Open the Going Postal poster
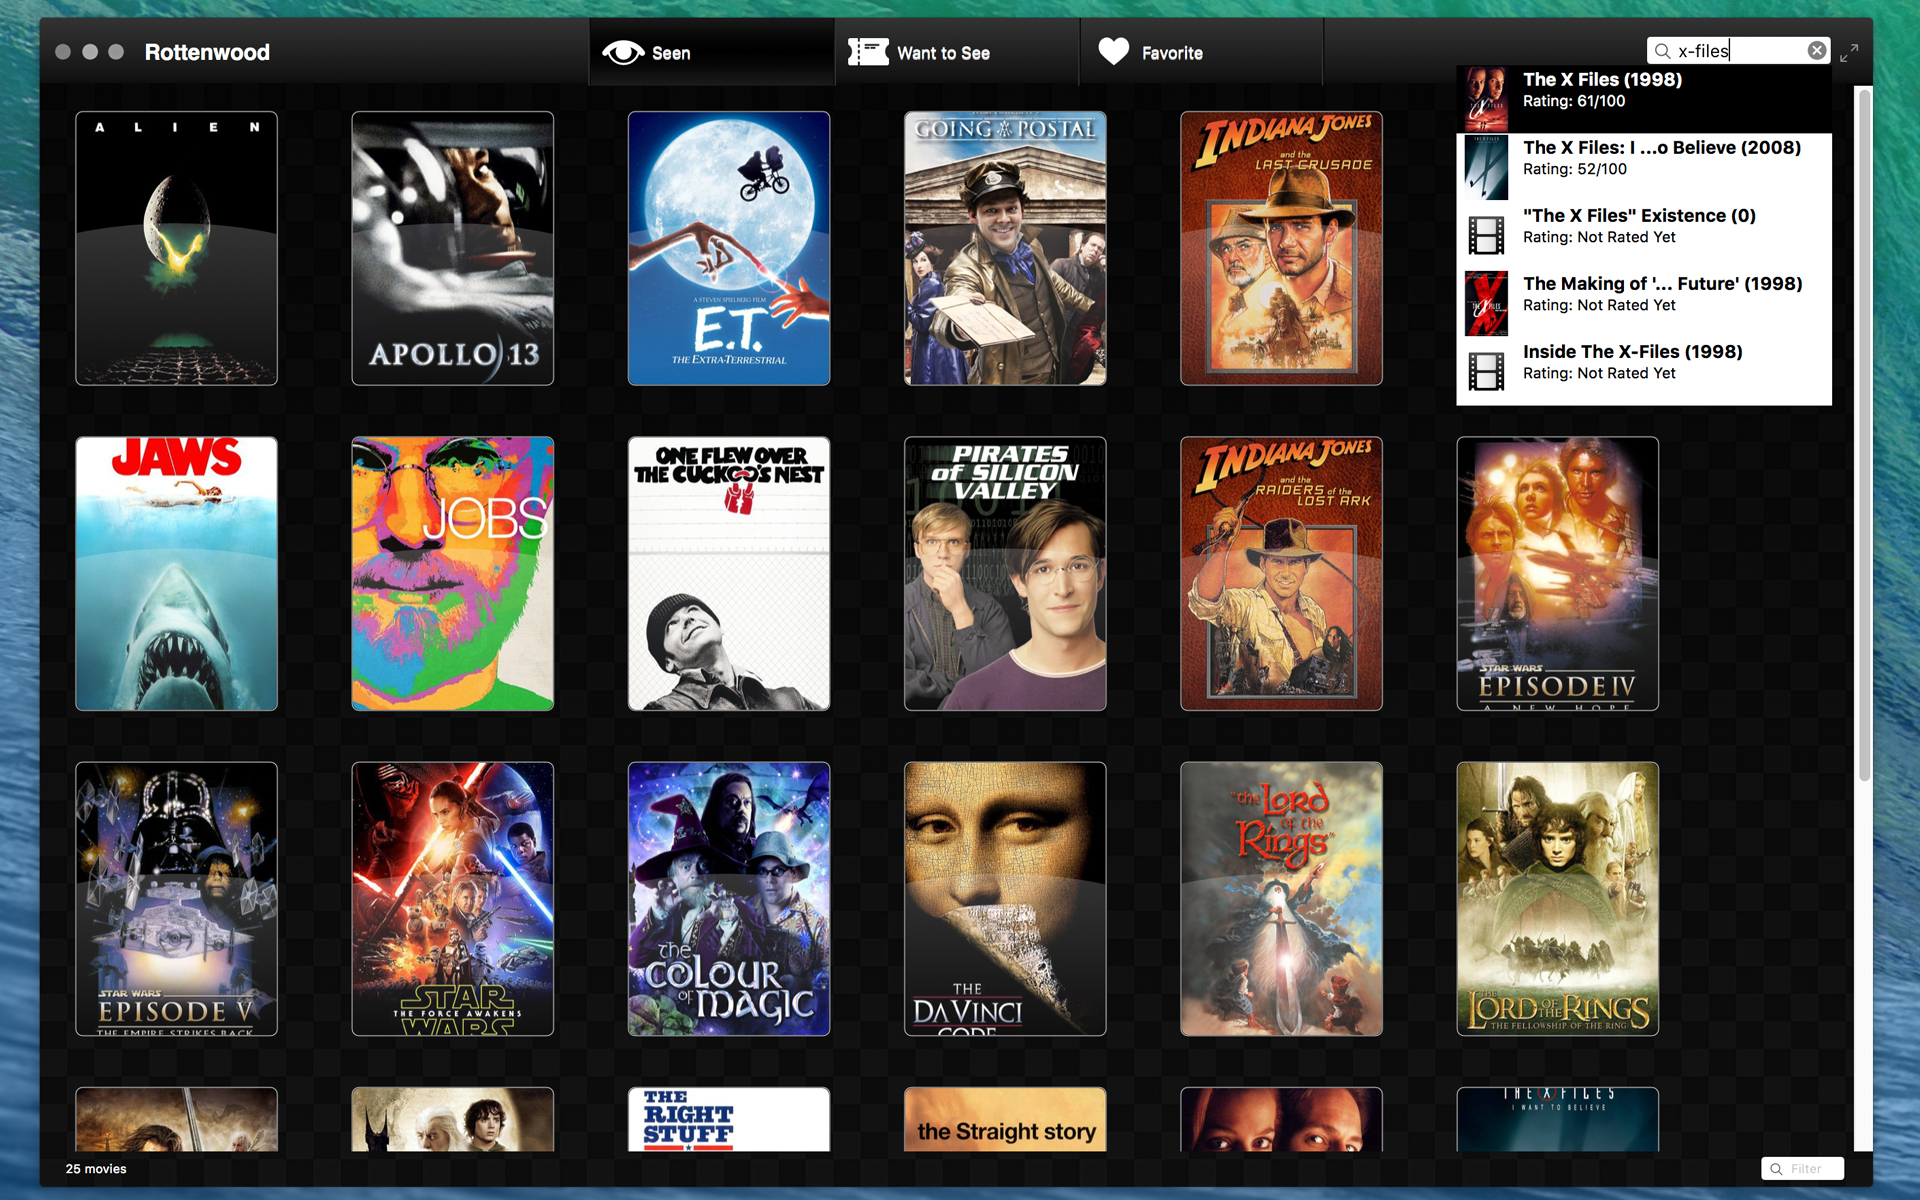This screenshot has height=1200, width=1920. (1005, 248)
